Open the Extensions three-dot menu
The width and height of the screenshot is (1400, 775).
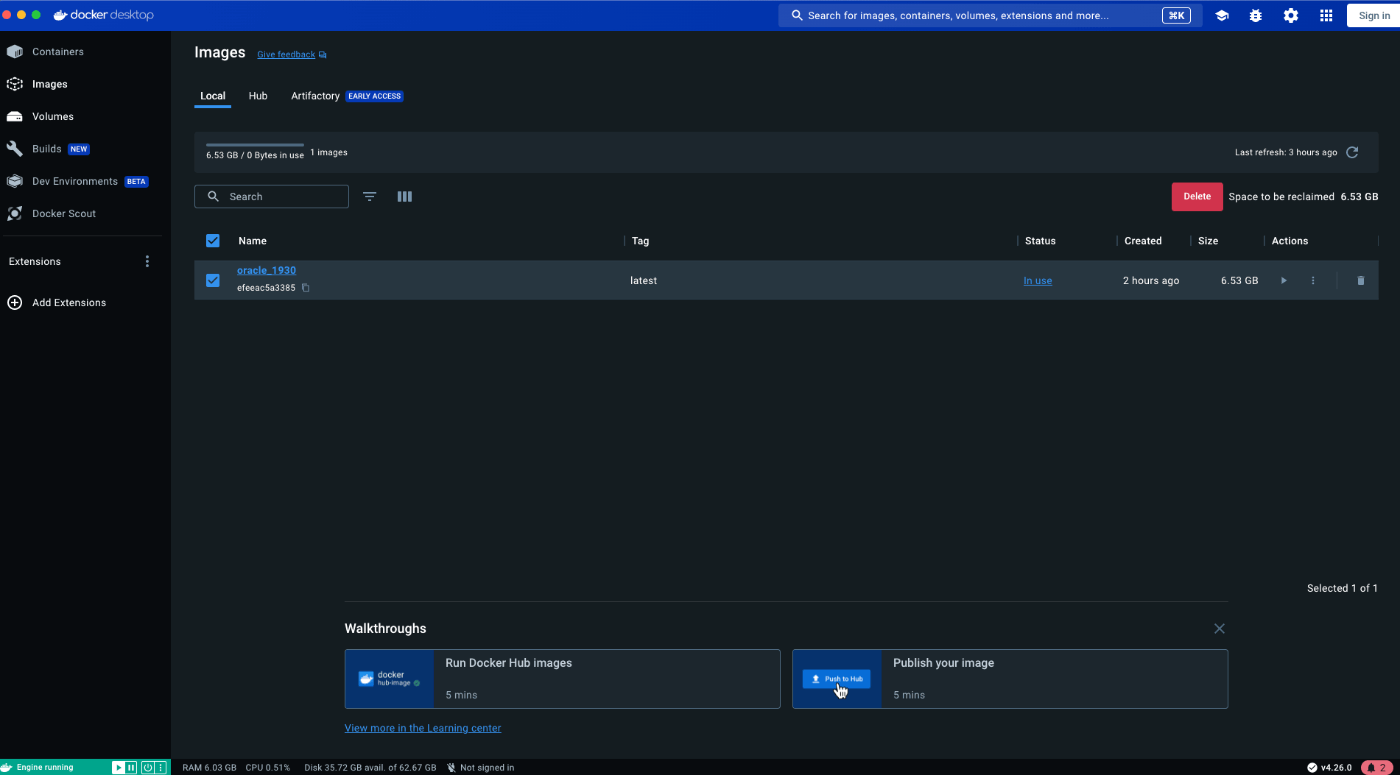pos(147,261)
